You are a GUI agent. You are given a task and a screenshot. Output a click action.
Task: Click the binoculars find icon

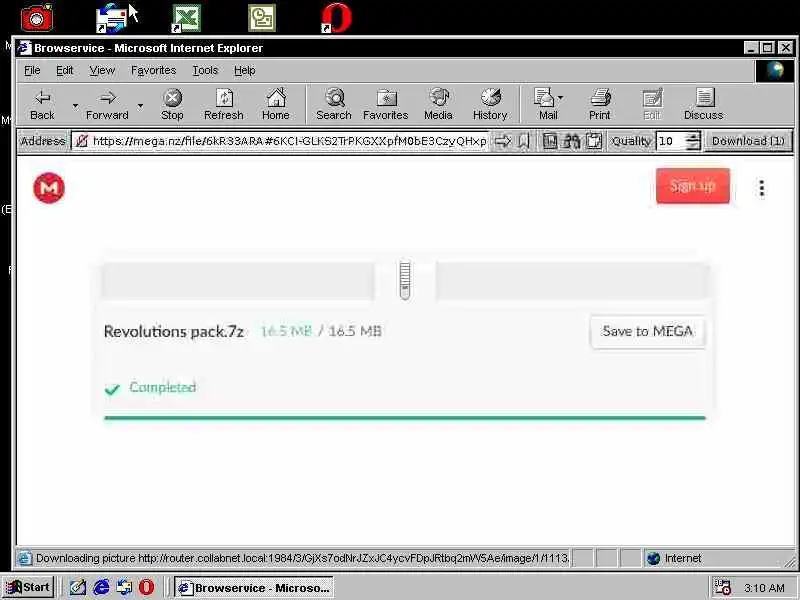[x=571, y=141]
